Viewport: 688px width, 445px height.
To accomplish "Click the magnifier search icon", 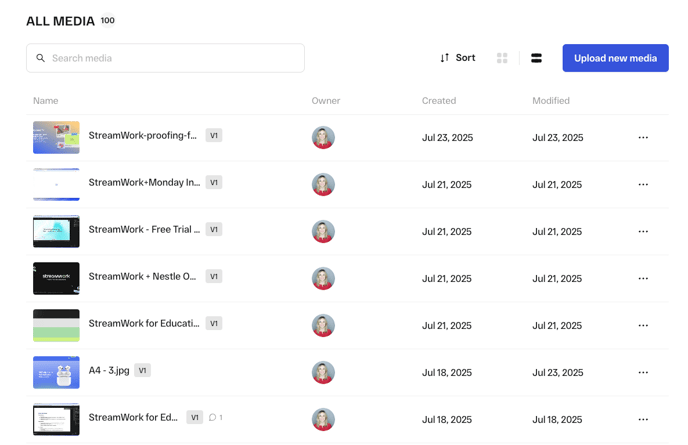I will point(41,58).
